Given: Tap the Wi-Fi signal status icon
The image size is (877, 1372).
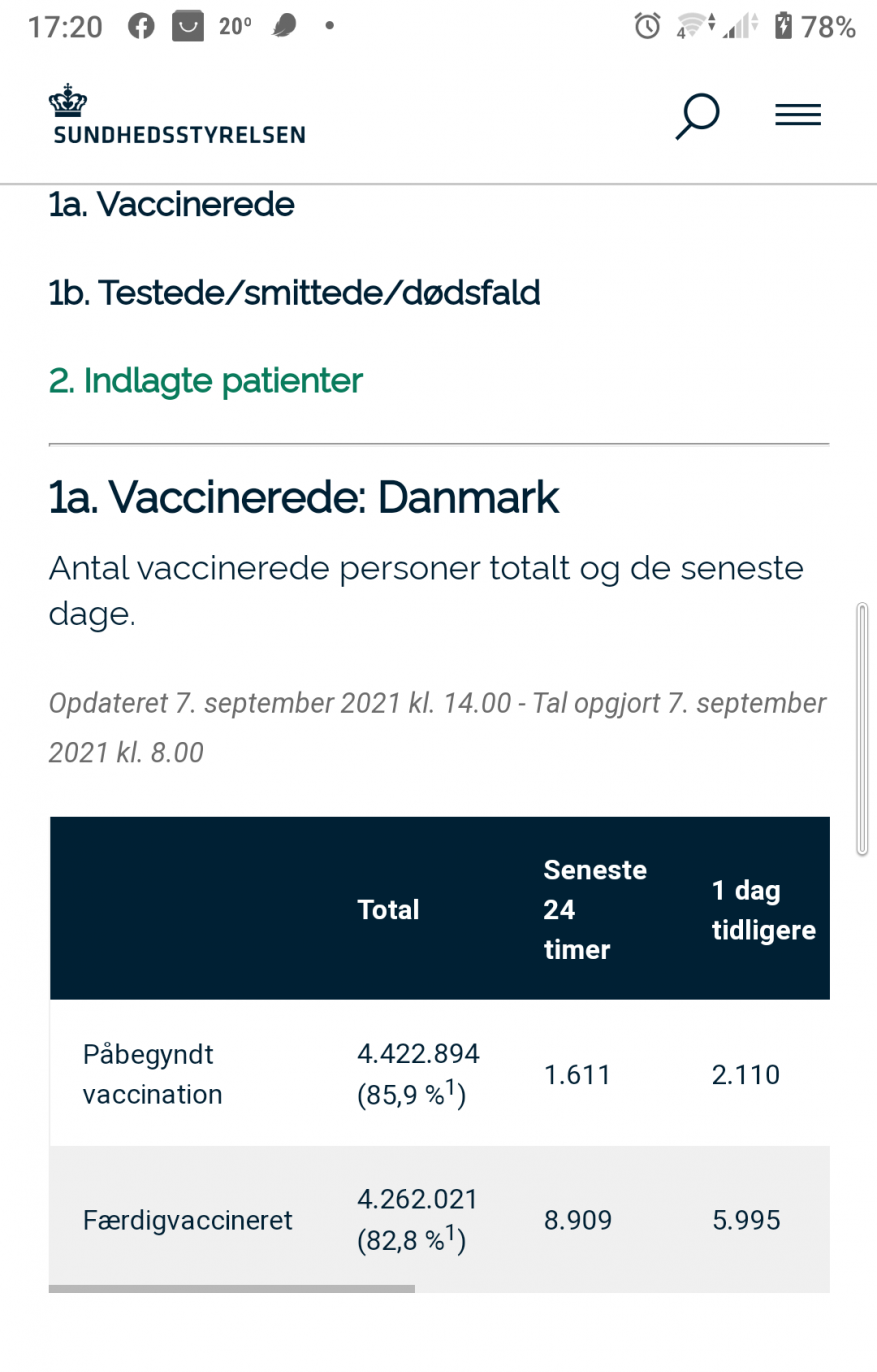Looking at the screenshot, I should pyautogui.click(x=693, y=27).
